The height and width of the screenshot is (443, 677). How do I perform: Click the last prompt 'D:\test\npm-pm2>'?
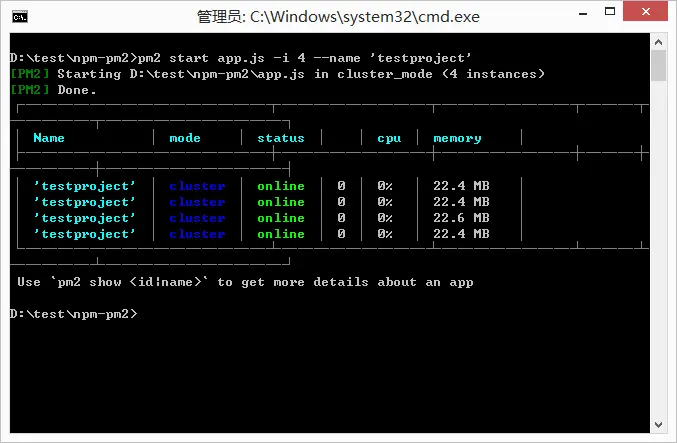(x=73, y=314)
